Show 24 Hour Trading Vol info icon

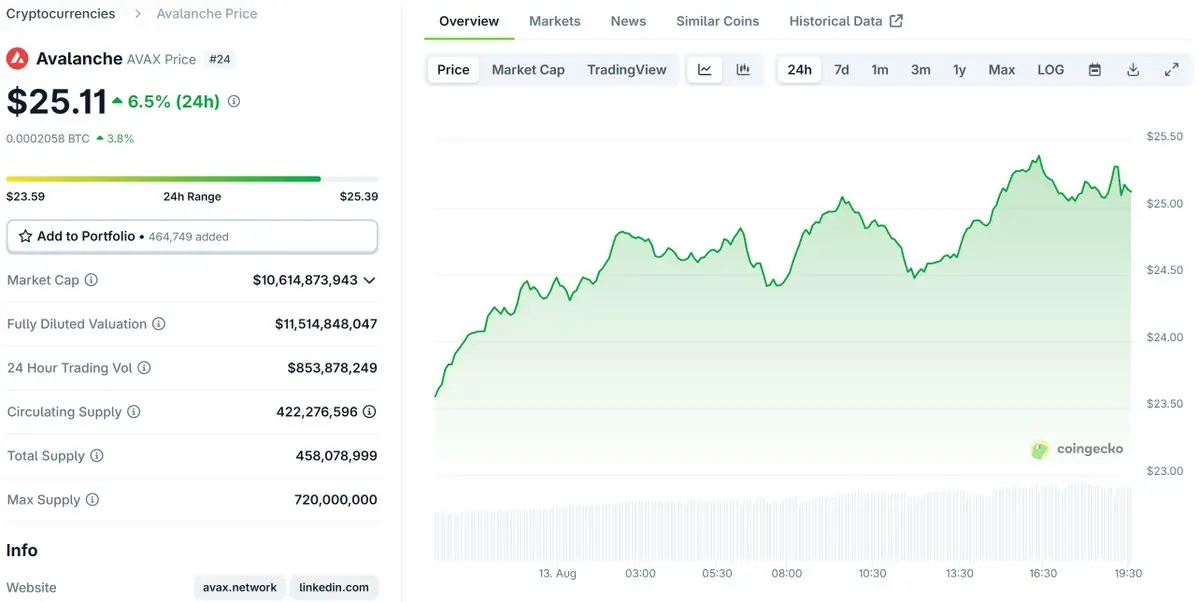(144, 368)
